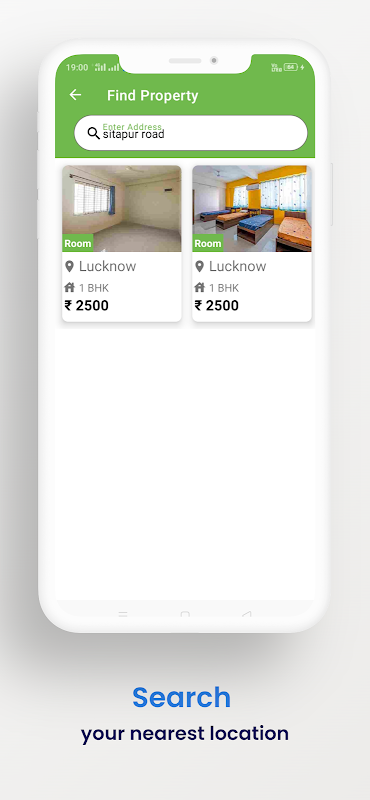Open the yellow-walled bedroom photo listing
Screen dimensions: 370x800
[x=252, y=208]
